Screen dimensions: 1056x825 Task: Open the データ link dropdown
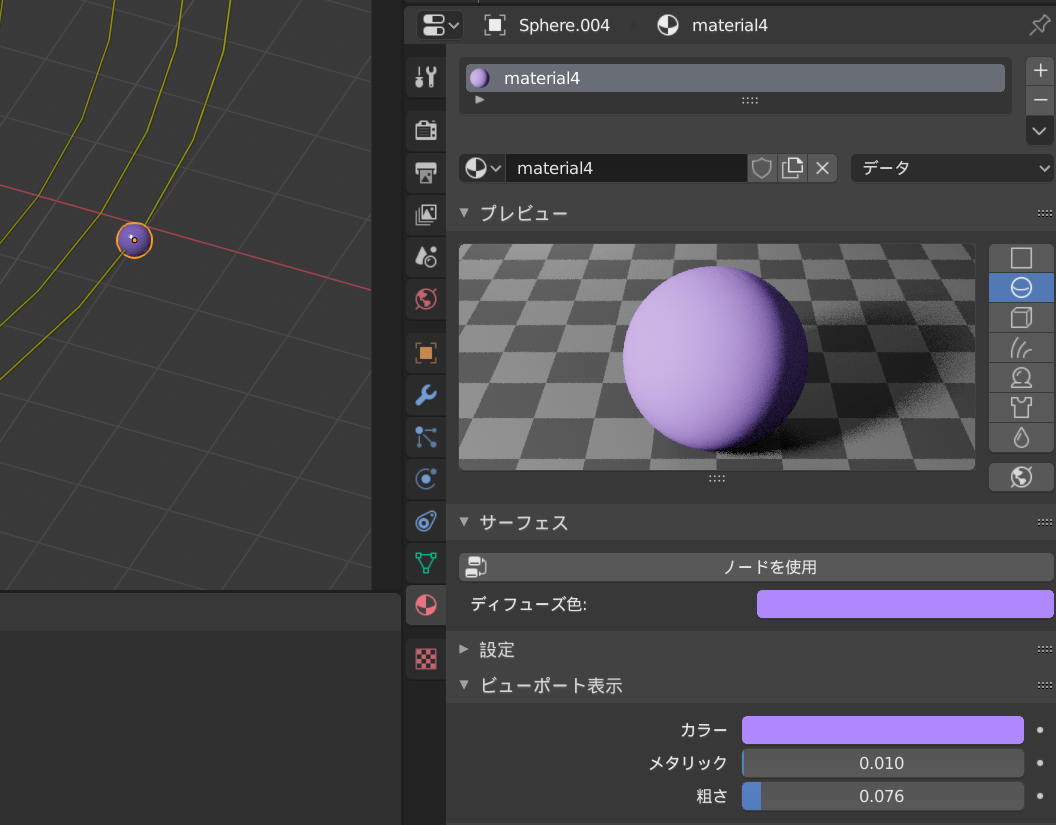click(952, 168)
